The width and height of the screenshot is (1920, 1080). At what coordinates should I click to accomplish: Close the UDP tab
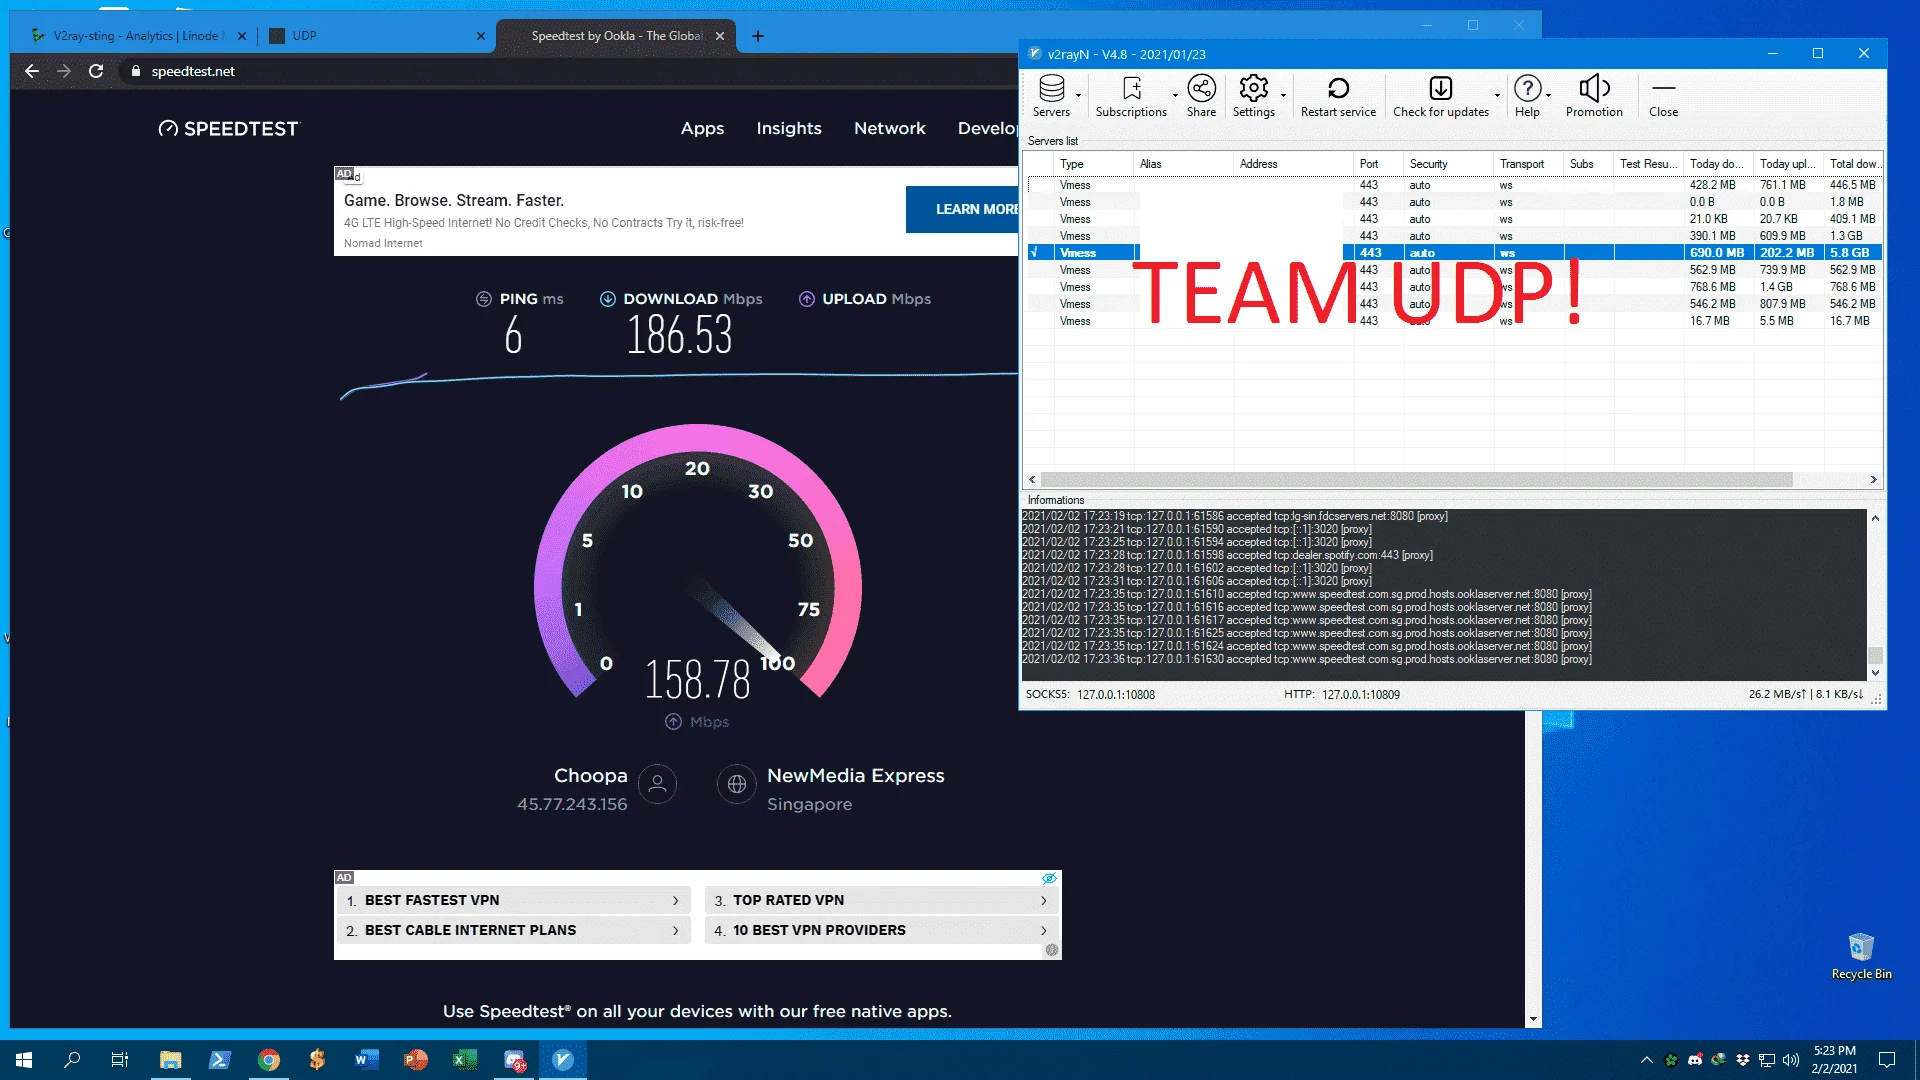tap(481, 36)
